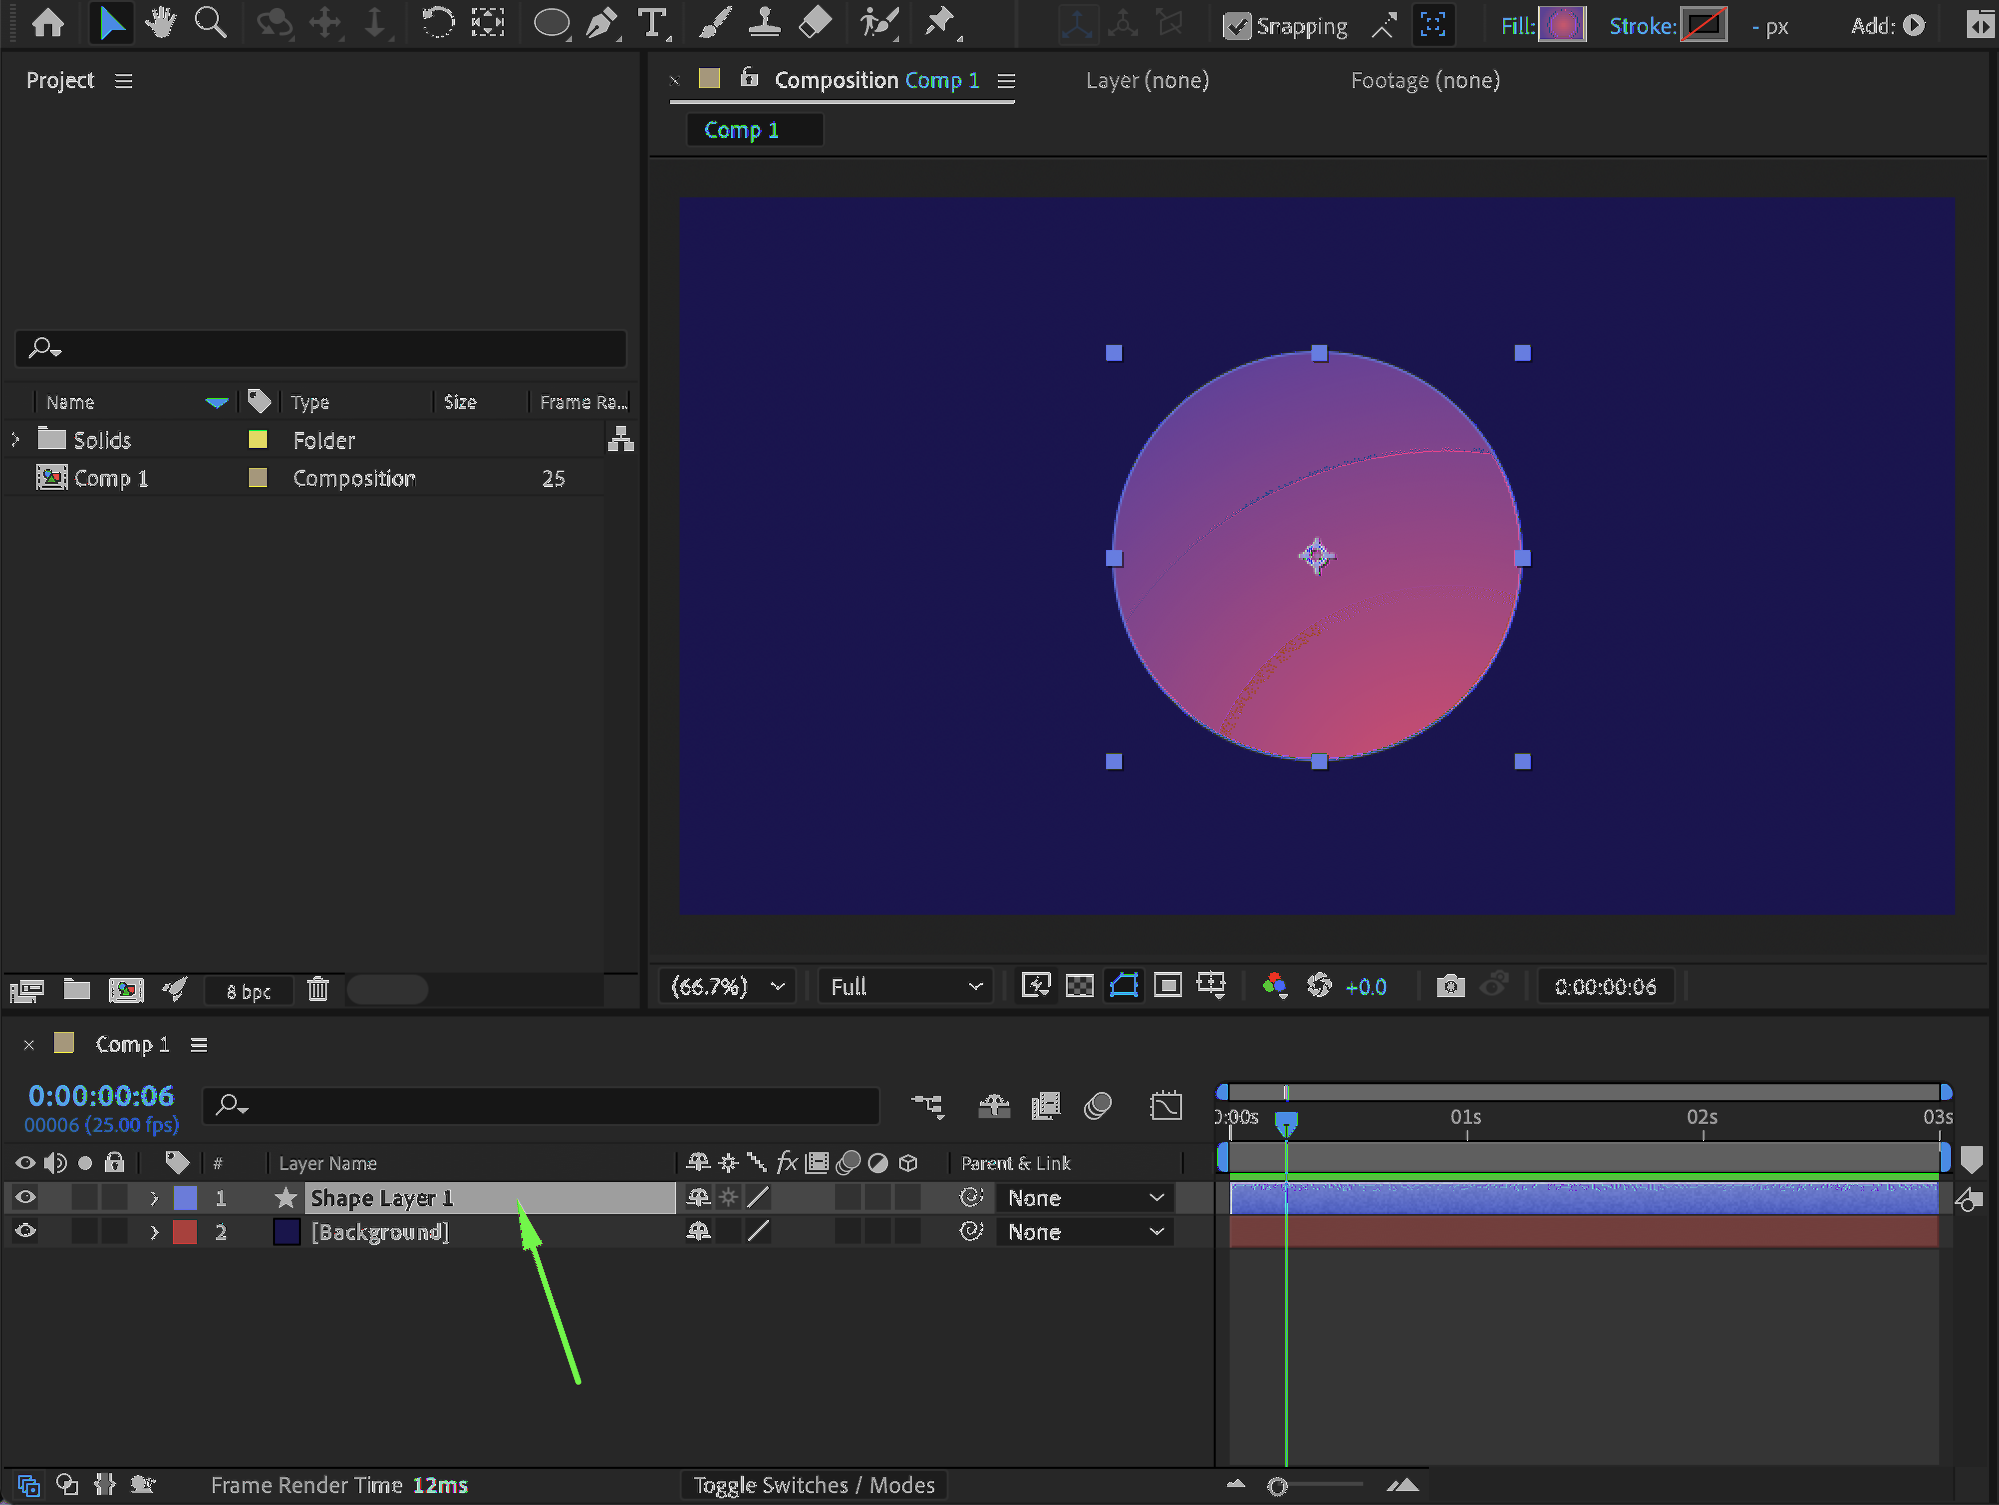The image size is (1999, 1505).
Task: Expand the Solids folder
Action: pos(15,439)
